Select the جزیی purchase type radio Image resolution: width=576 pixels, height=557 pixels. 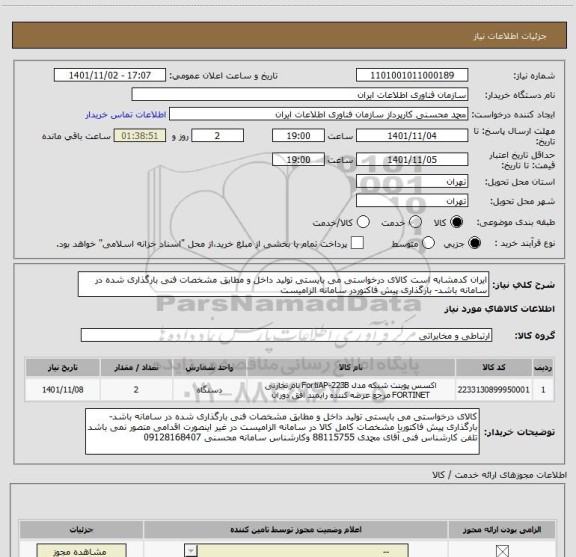tap(474, 243)
